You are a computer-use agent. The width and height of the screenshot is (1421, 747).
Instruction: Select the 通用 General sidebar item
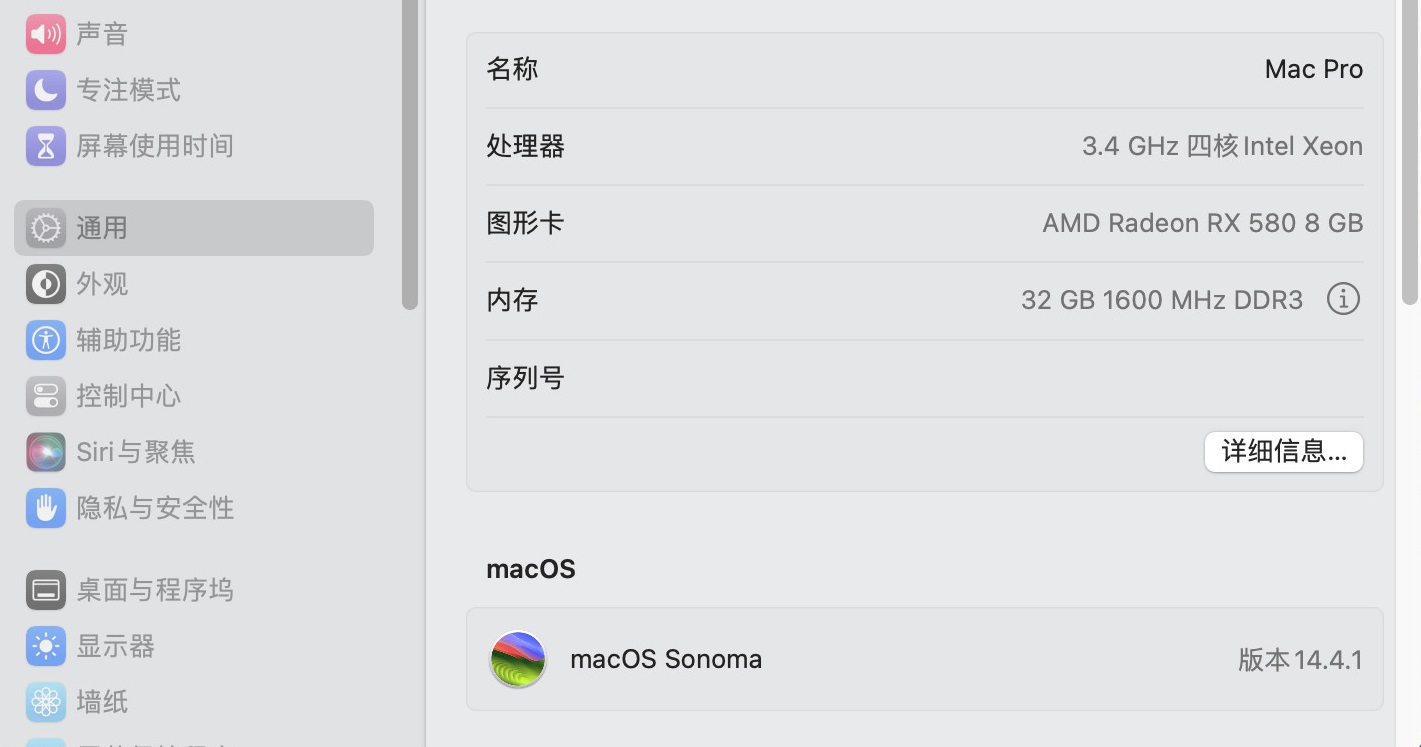pyautogui.click(x=194, y=228)
